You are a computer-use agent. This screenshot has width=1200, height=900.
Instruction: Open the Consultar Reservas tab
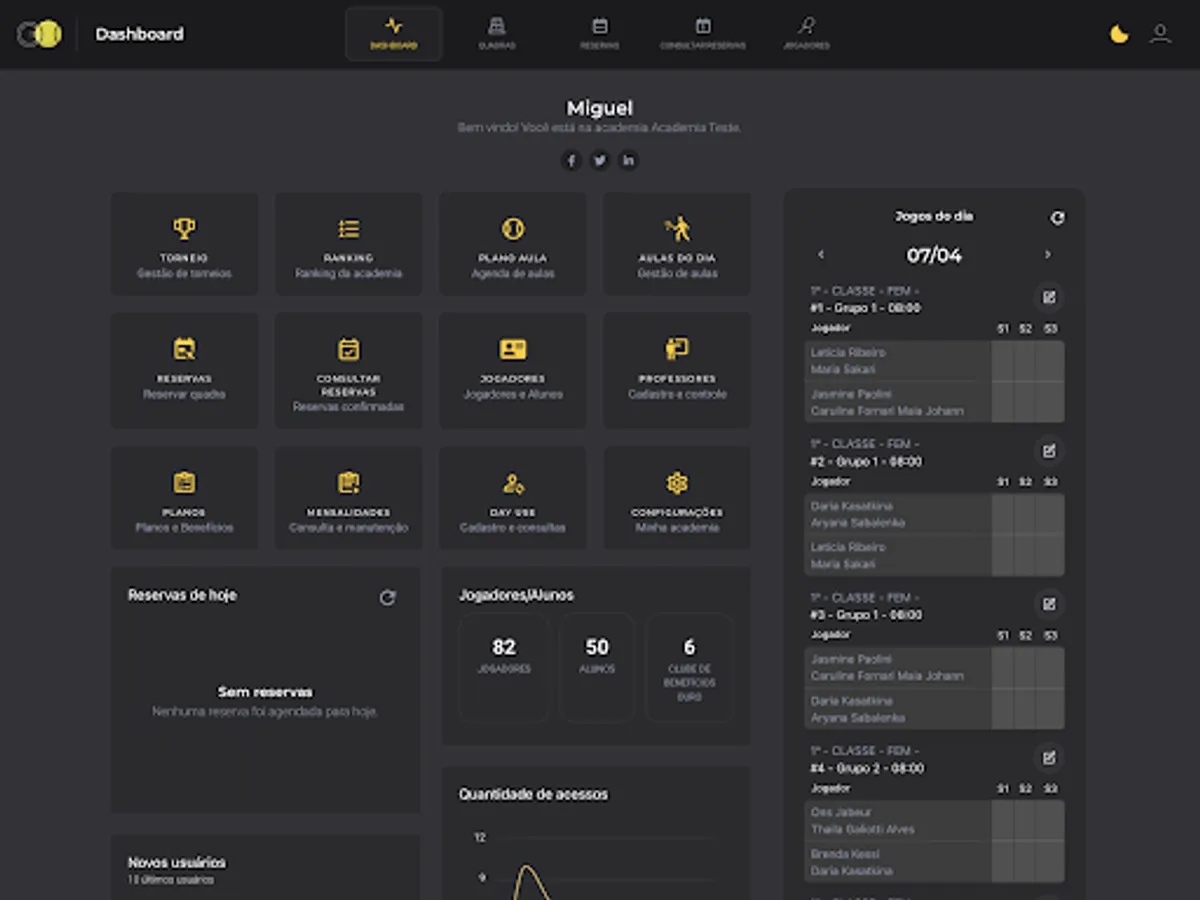click(703, 31)
